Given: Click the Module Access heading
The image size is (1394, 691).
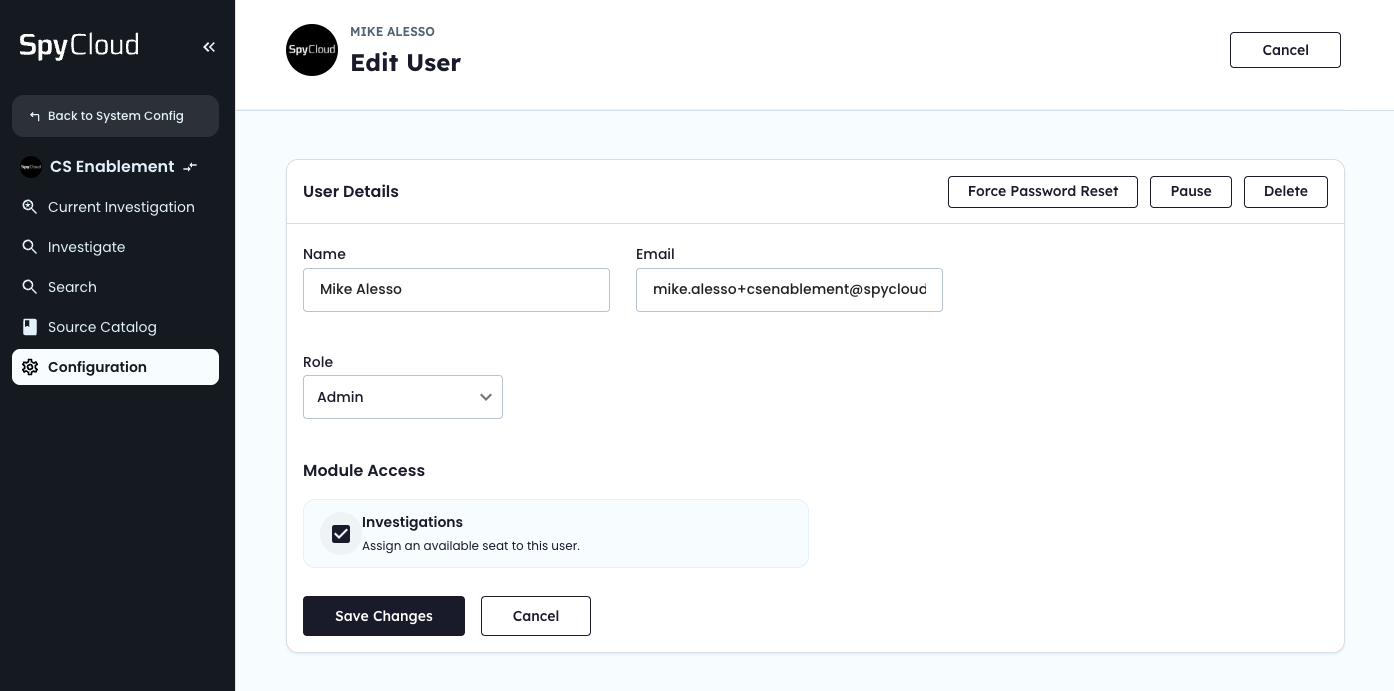Looking at the screenshot, I should click(364, 470).
